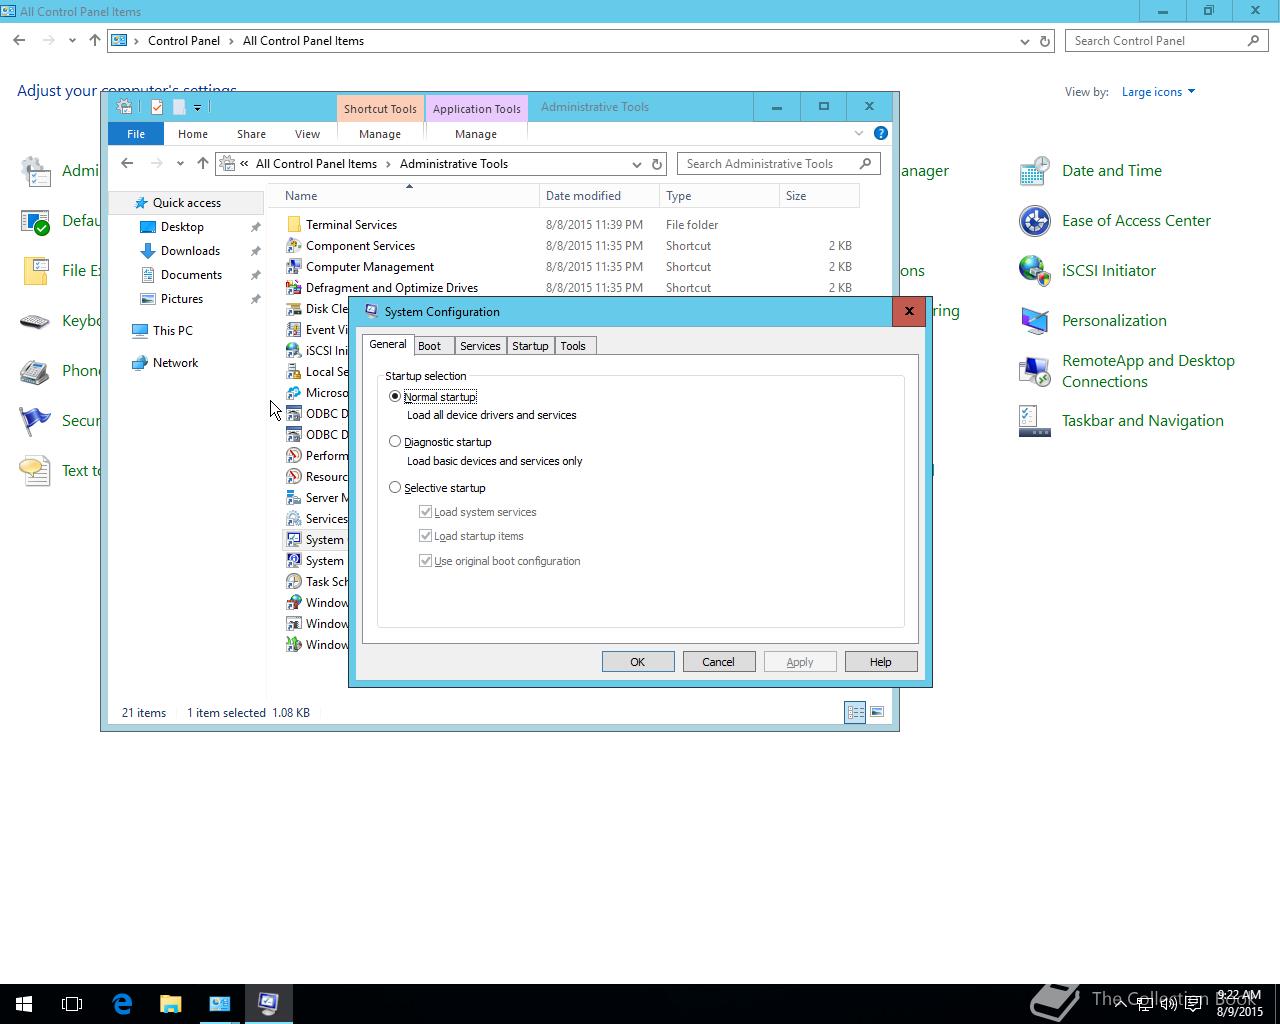
Task: Switch to the Services tab in System Configuration
Action: pos(480,346)
